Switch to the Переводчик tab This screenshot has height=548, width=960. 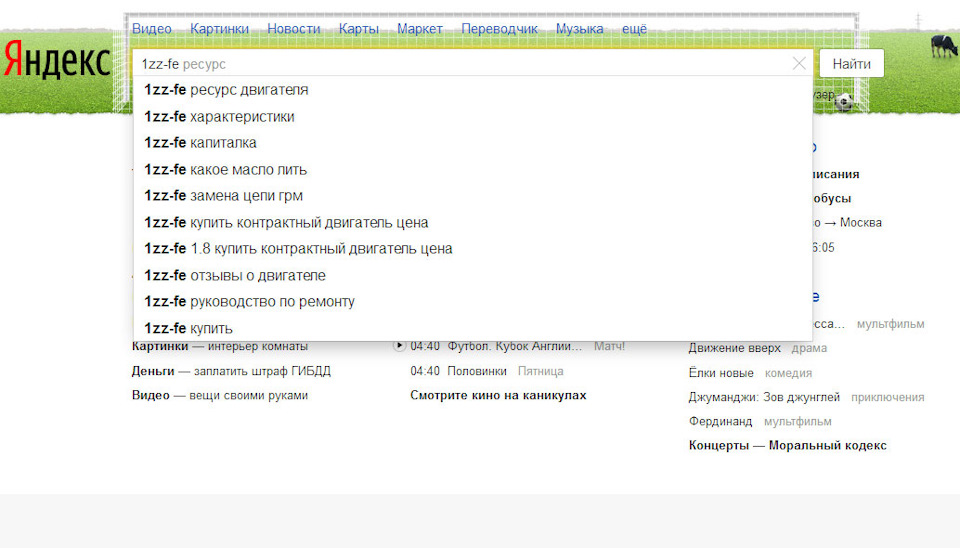tap(500, 29)
